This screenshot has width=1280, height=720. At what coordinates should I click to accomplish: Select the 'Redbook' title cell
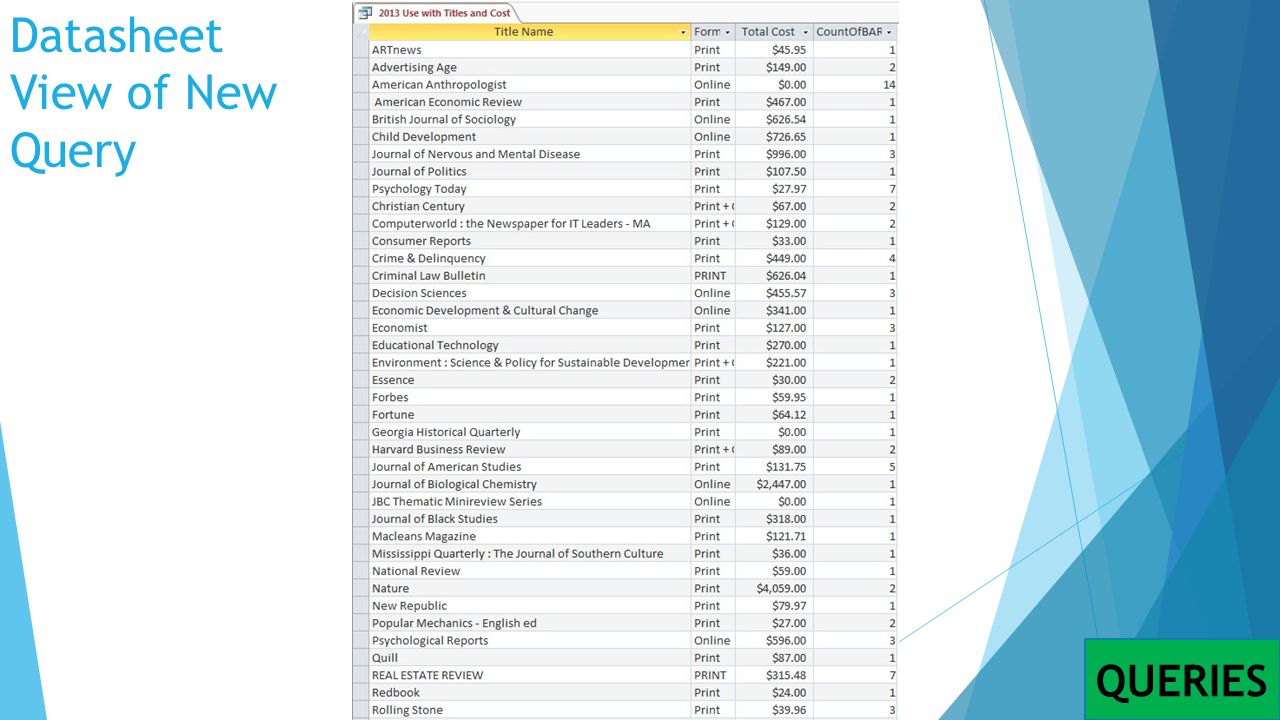[x=529, y=693]
